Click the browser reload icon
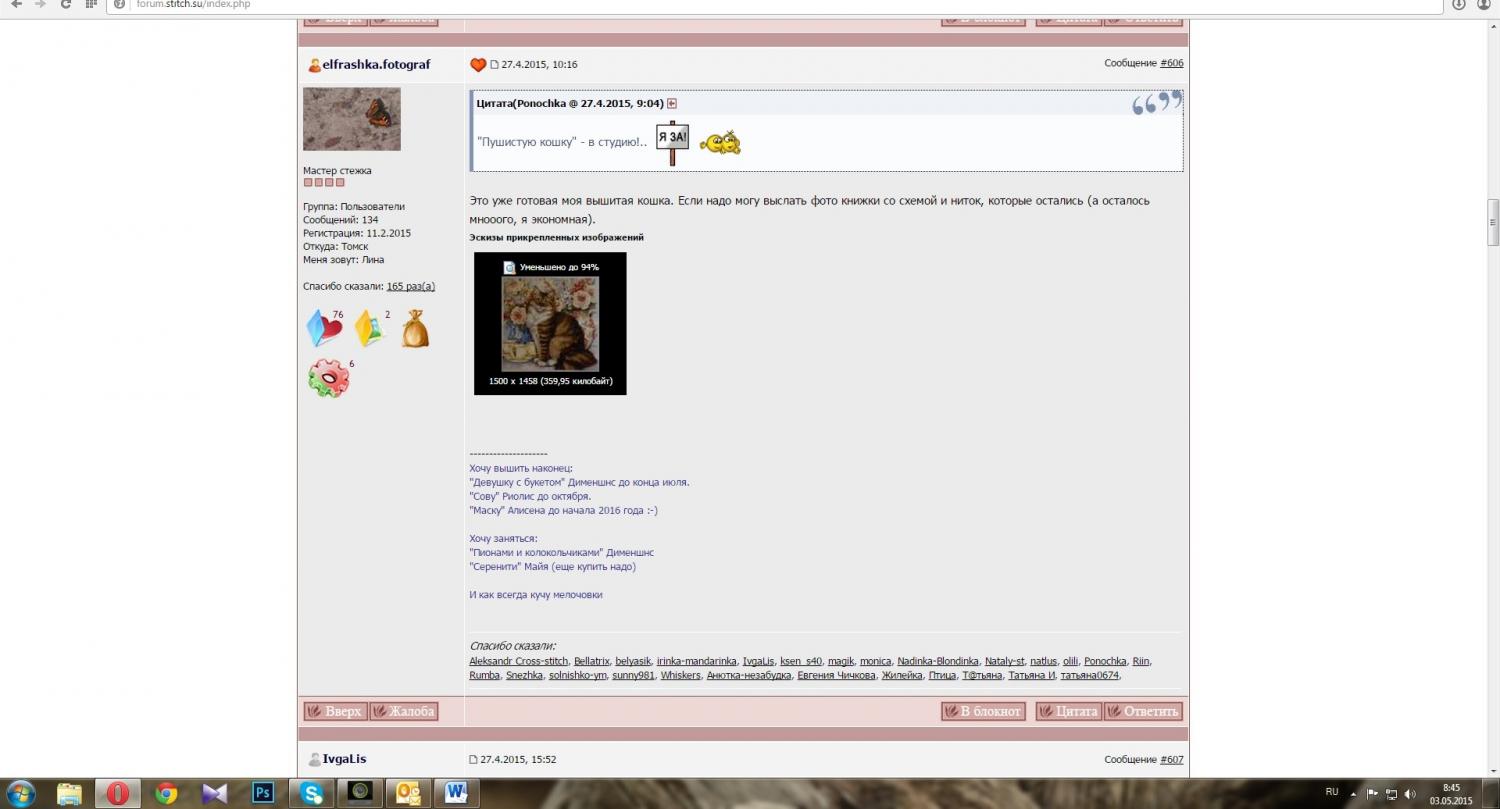This screenshot has width=1500, height=809. [x=66, y=5]
